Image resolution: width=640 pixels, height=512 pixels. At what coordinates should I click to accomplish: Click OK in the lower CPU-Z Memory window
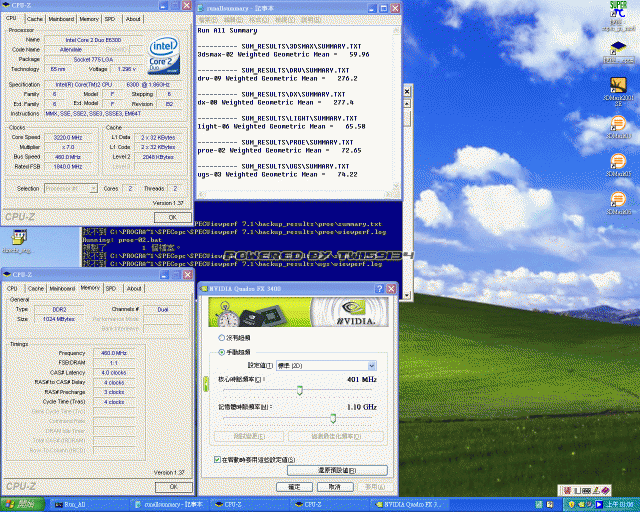point(173,487)
